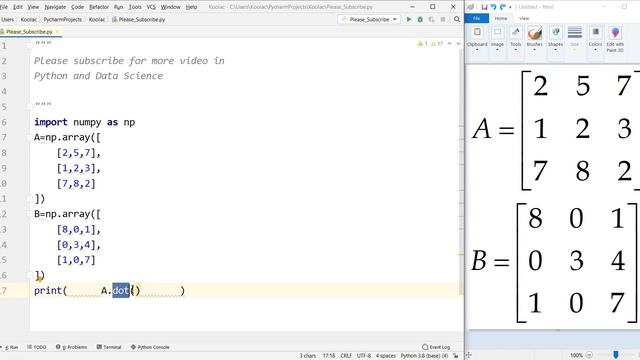Open the Code menu in PyCharm

coord(77,7)
